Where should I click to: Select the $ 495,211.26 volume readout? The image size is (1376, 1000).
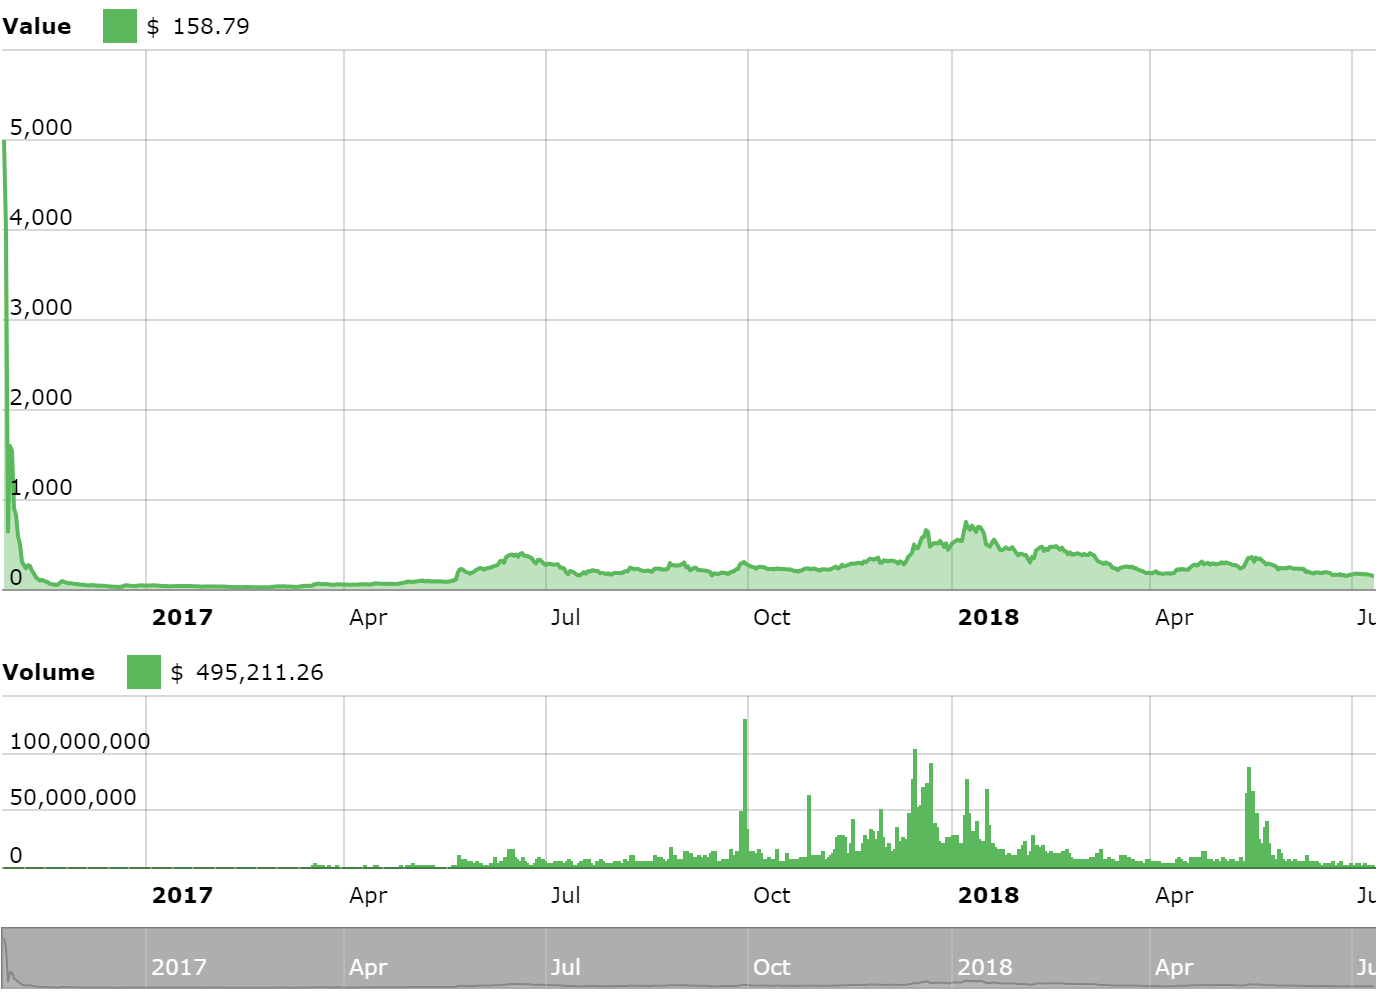tap(247, 672)
